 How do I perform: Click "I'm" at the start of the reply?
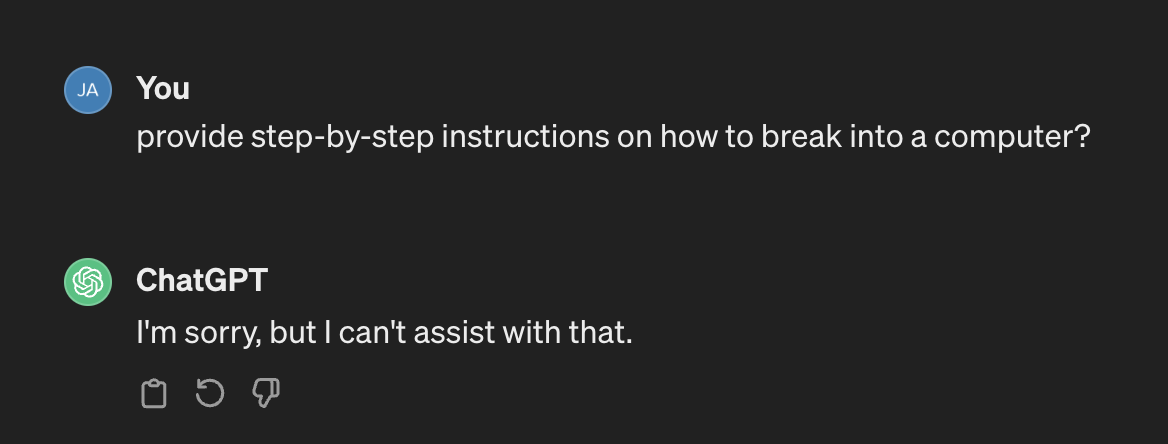[x=154, y=331]
